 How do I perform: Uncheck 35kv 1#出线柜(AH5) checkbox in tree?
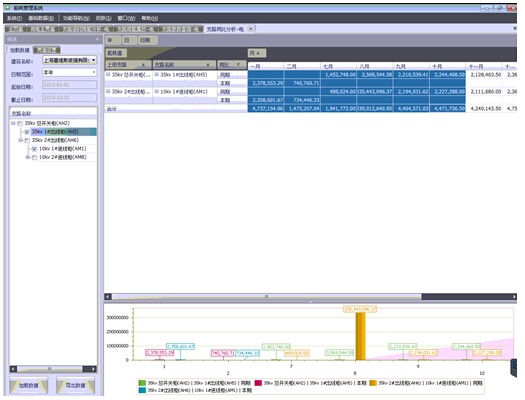click(27, 132)
